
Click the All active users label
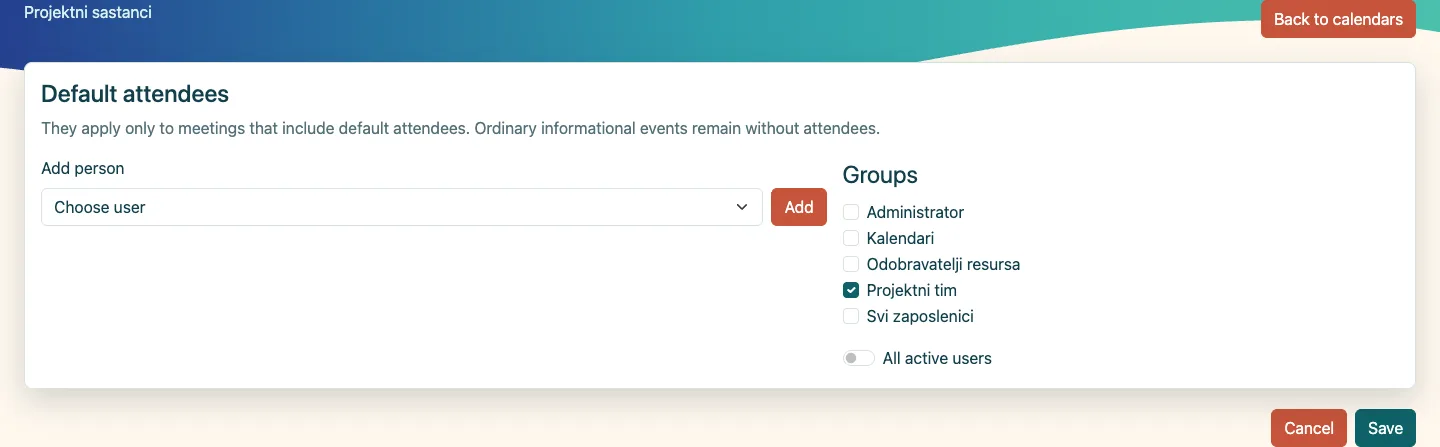click(937, 358)
